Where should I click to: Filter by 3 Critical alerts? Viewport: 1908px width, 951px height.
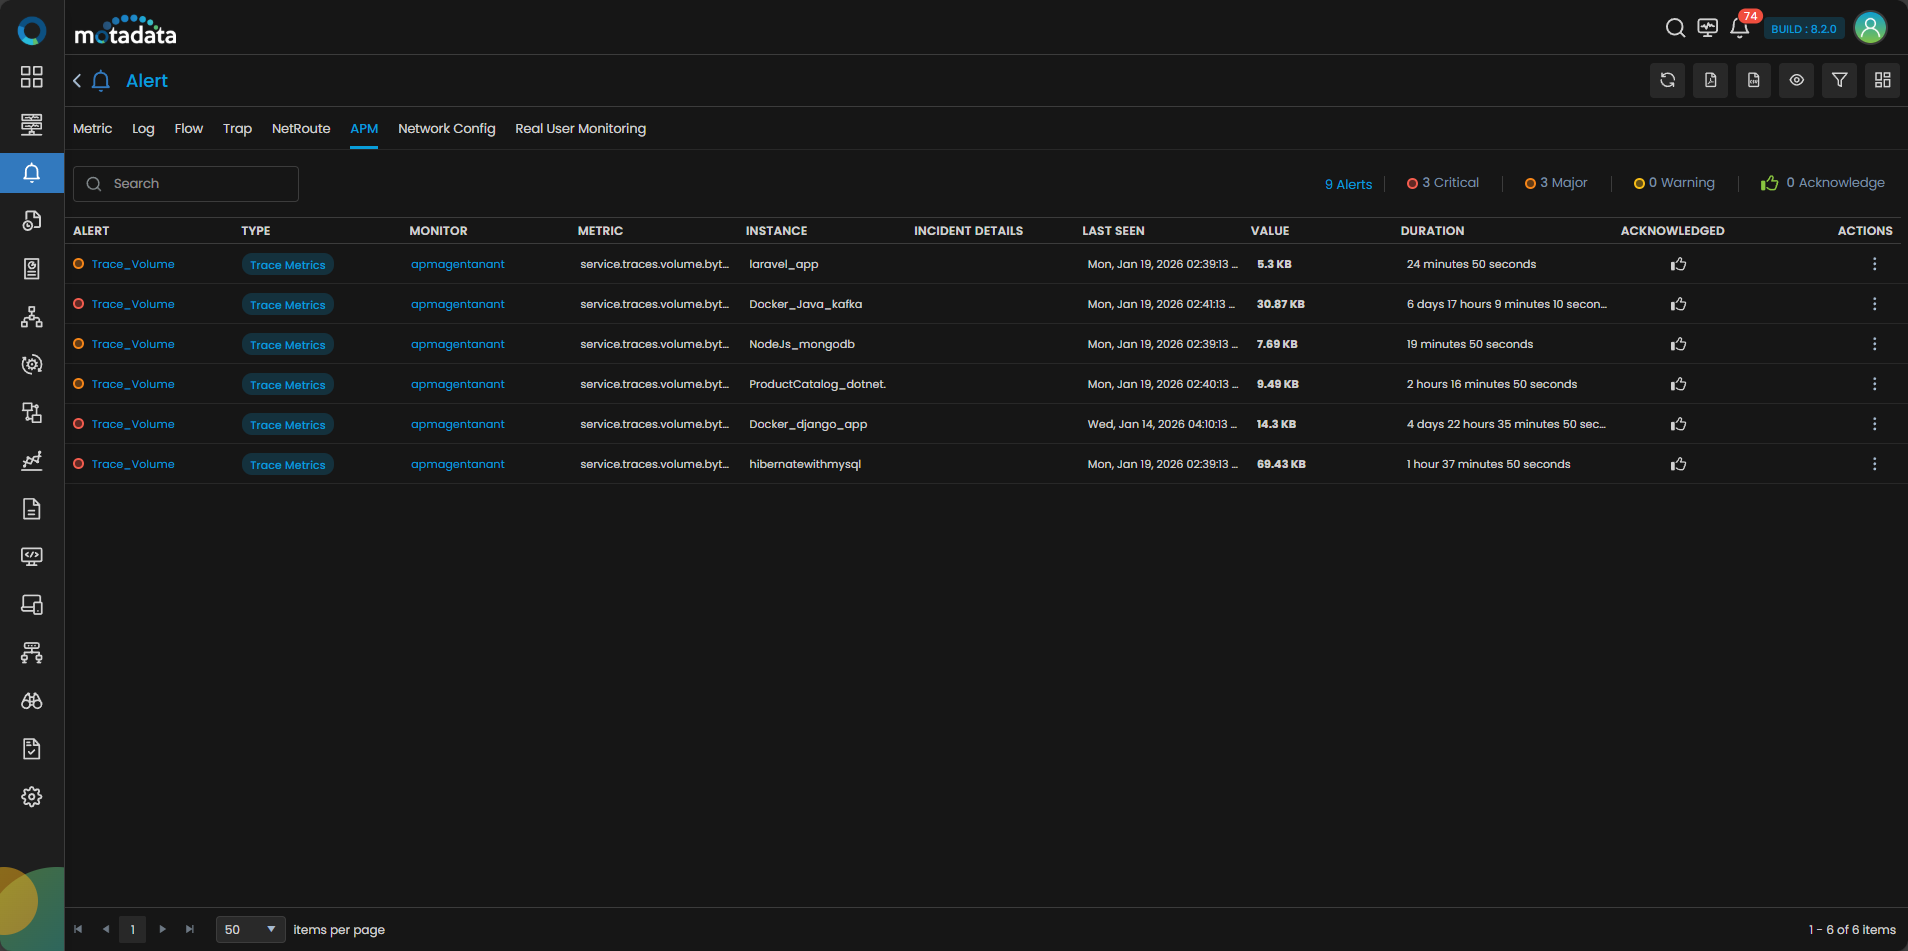pyautogui.click(x=1443, y=183)
